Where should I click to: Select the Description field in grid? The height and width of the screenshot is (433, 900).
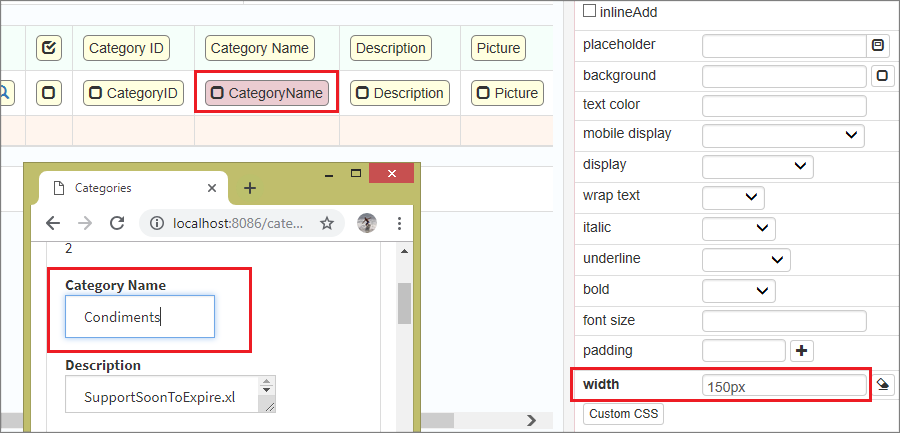point(400,93)
